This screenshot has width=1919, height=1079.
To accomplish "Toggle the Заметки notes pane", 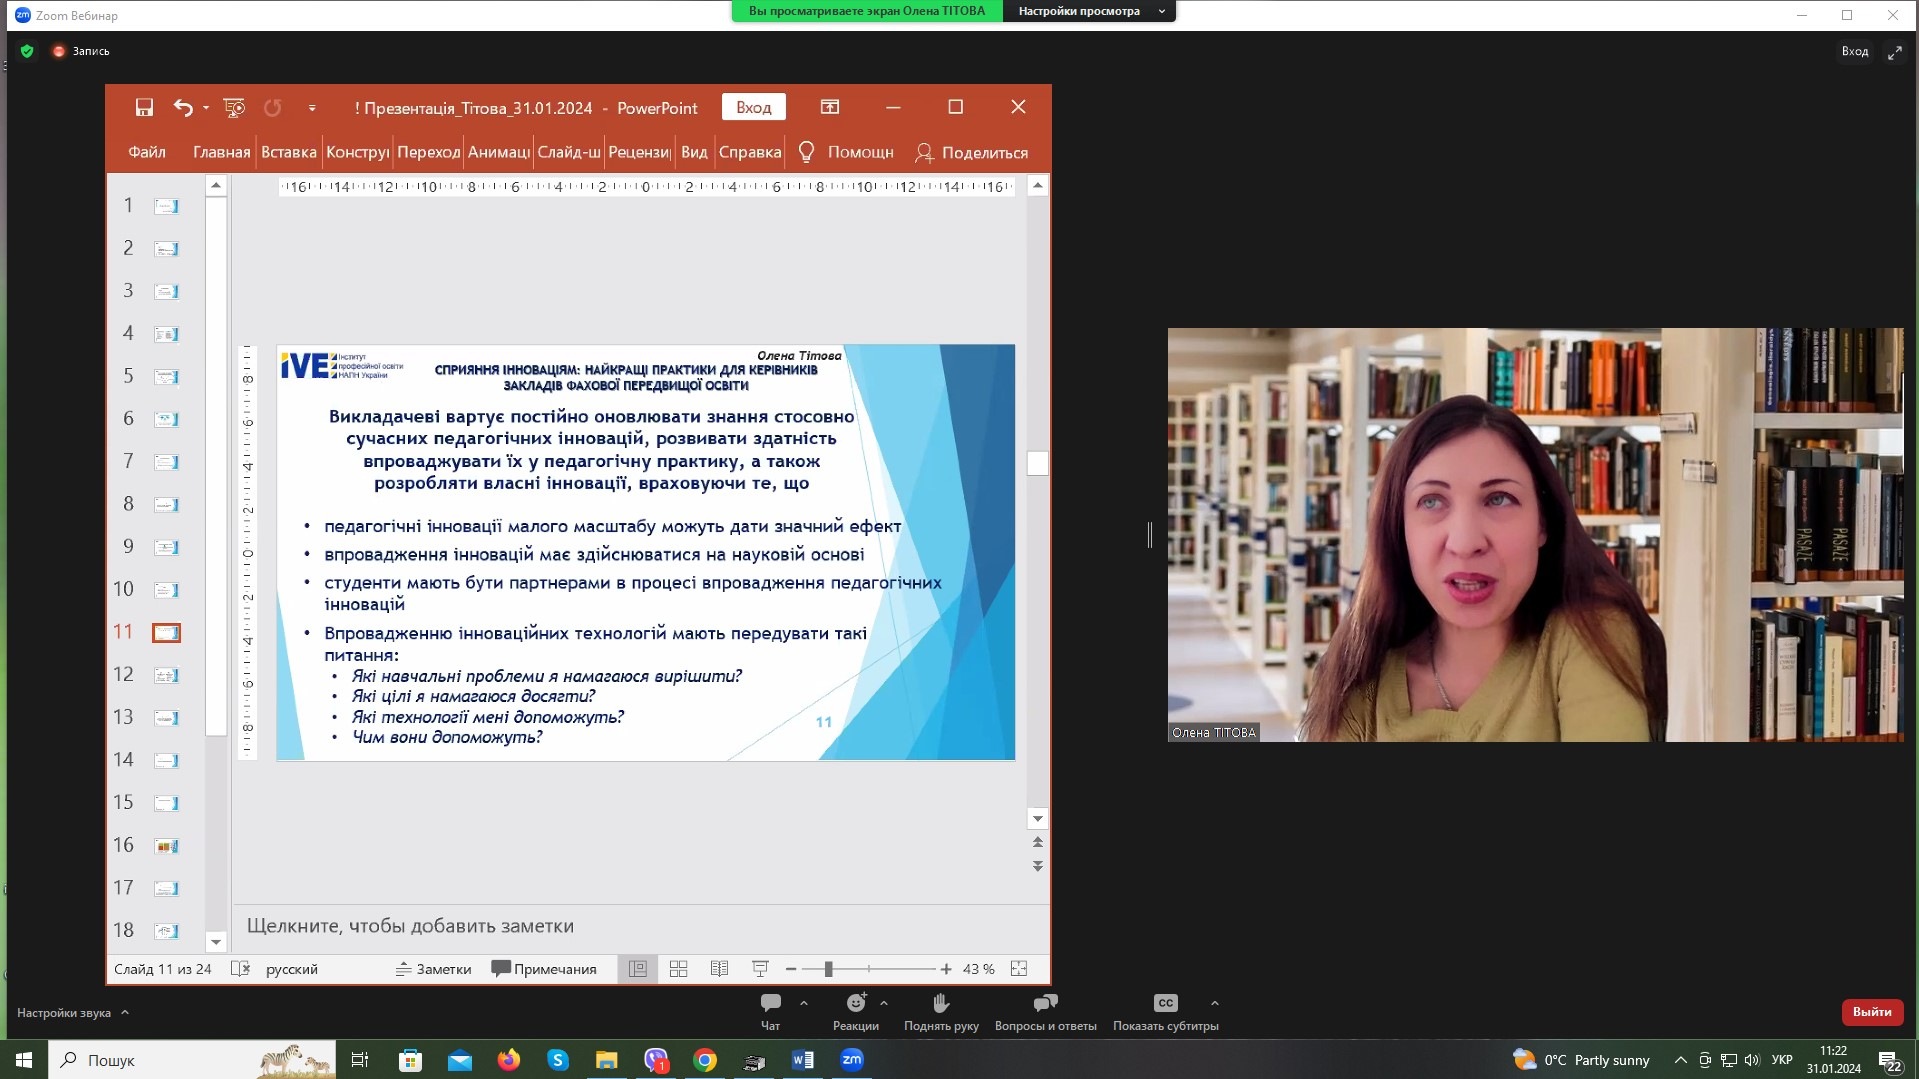I will pyautogui.click(x=433, y=969).
